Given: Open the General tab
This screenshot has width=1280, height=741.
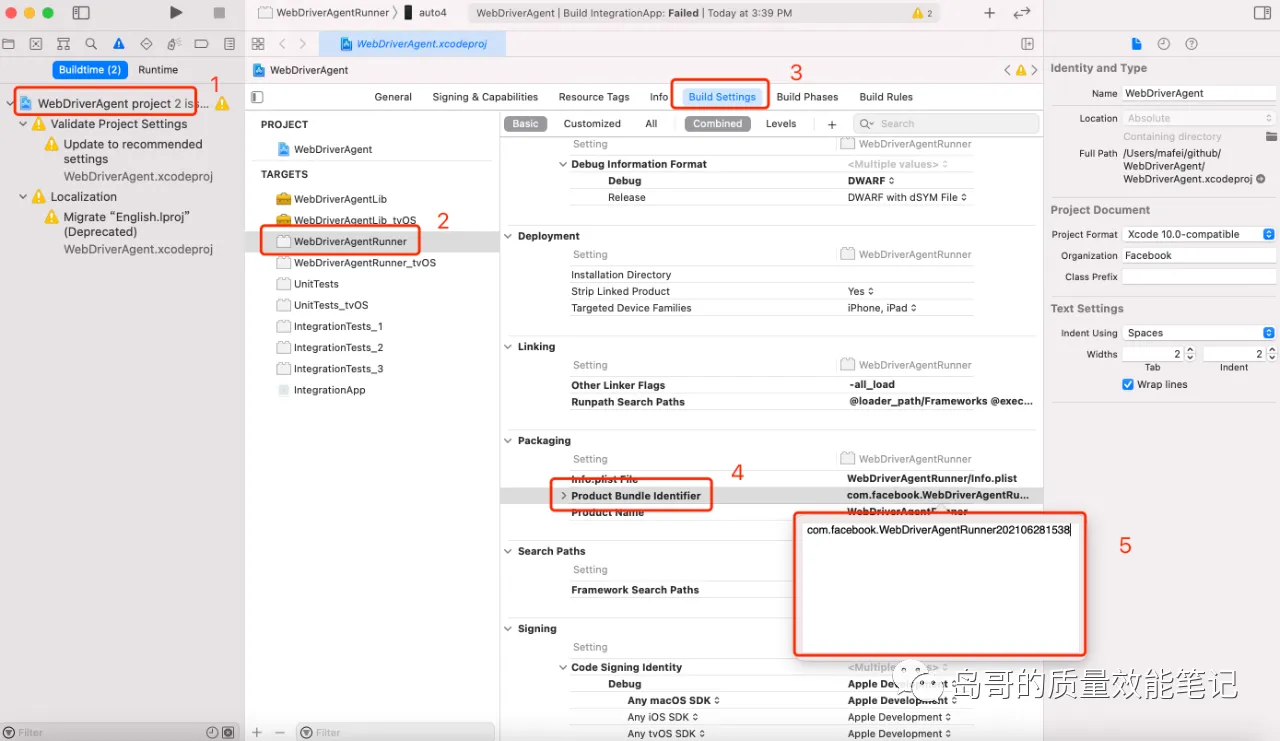Looking at the screenshot, I should pyautogui.click(x=393, y=97).
